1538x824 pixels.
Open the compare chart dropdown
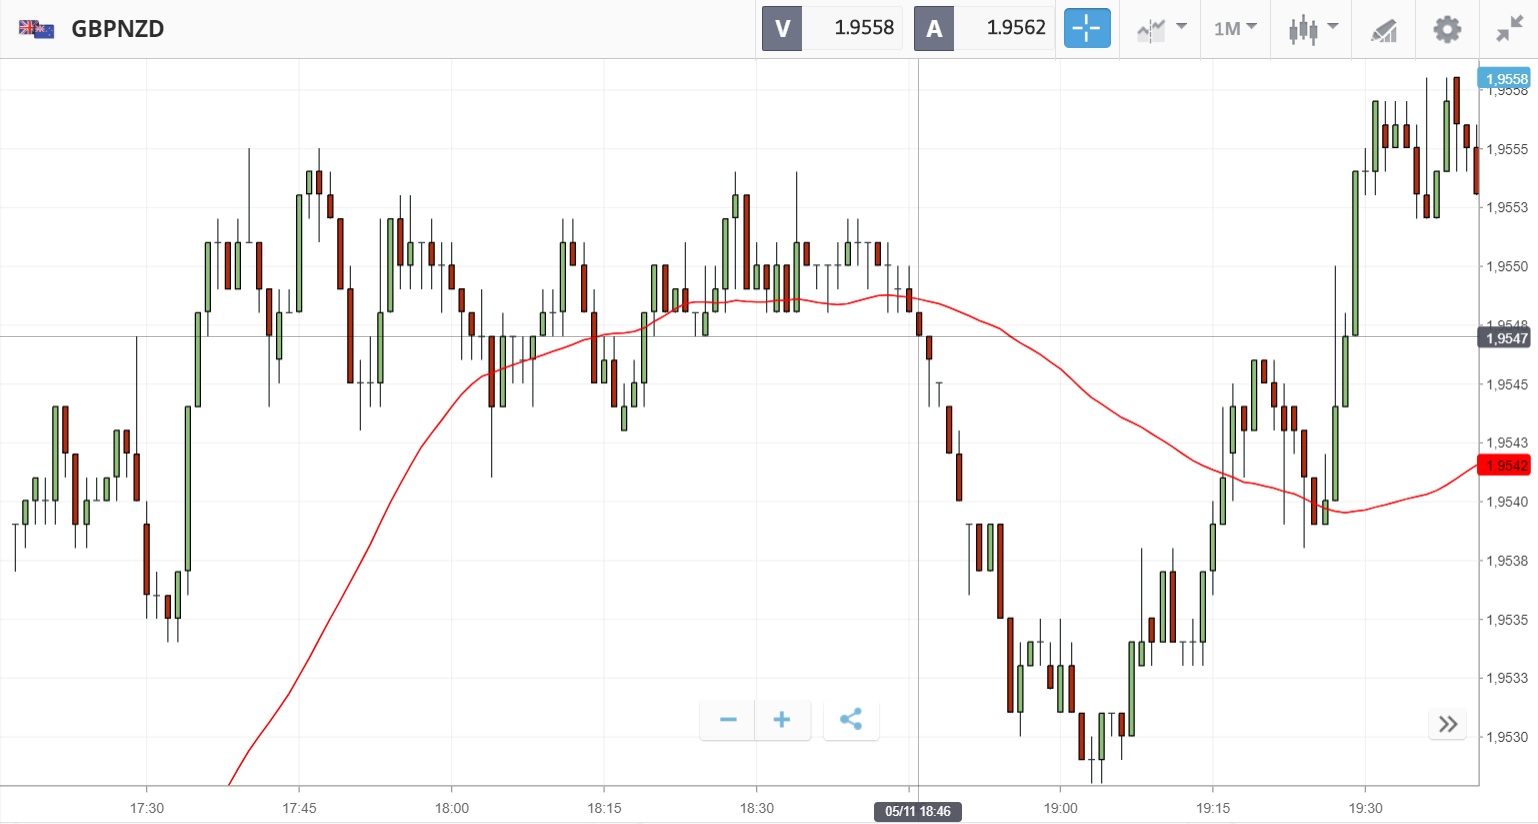[1161, 29]
